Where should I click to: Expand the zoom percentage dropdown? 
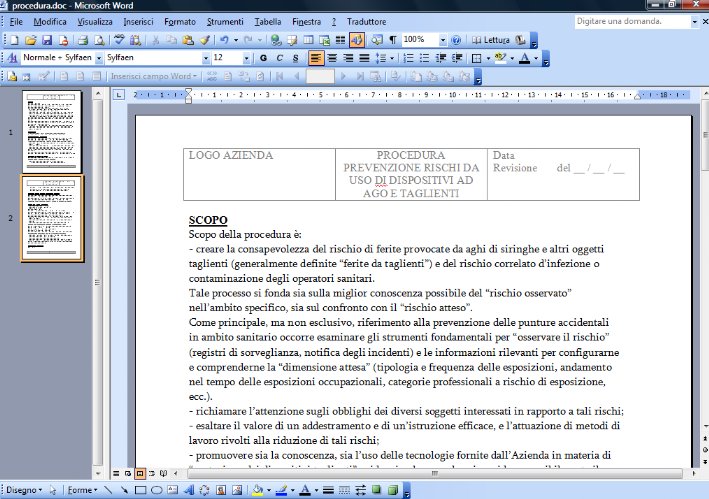point(441,40)
